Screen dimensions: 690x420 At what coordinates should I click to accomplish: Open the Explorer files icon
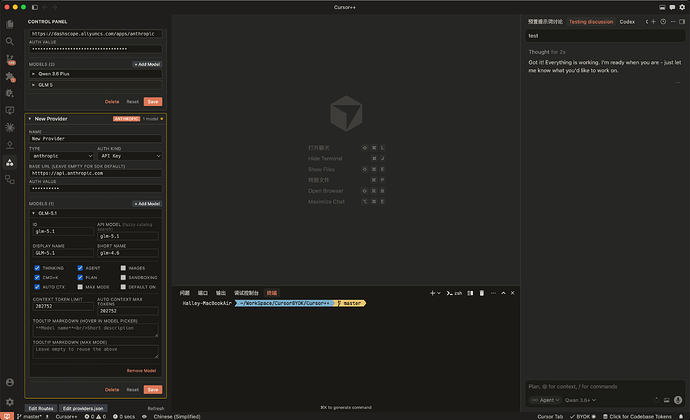9,24
